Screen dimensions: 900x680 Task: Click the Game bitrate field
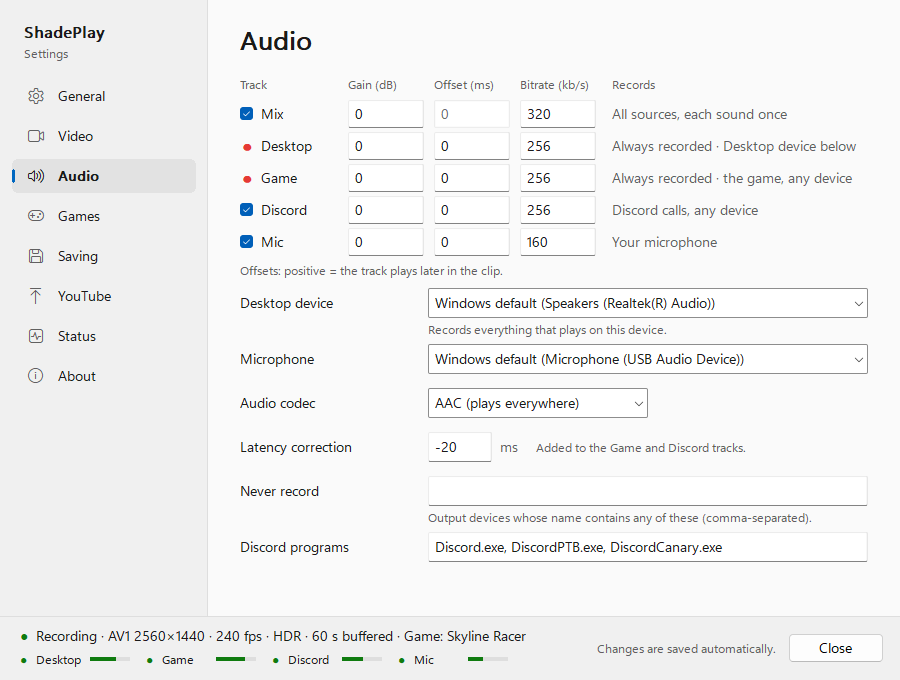[558, 178]
